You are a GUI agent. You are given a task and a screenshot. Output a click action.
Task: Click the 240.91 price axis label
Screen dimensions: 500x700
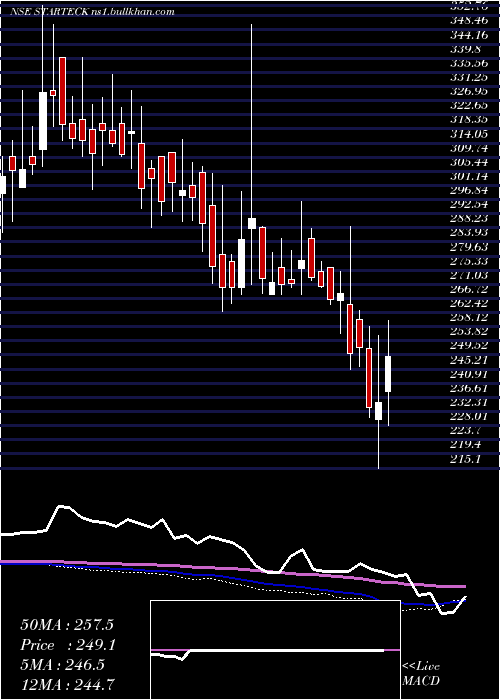click(x=468, y=375)
